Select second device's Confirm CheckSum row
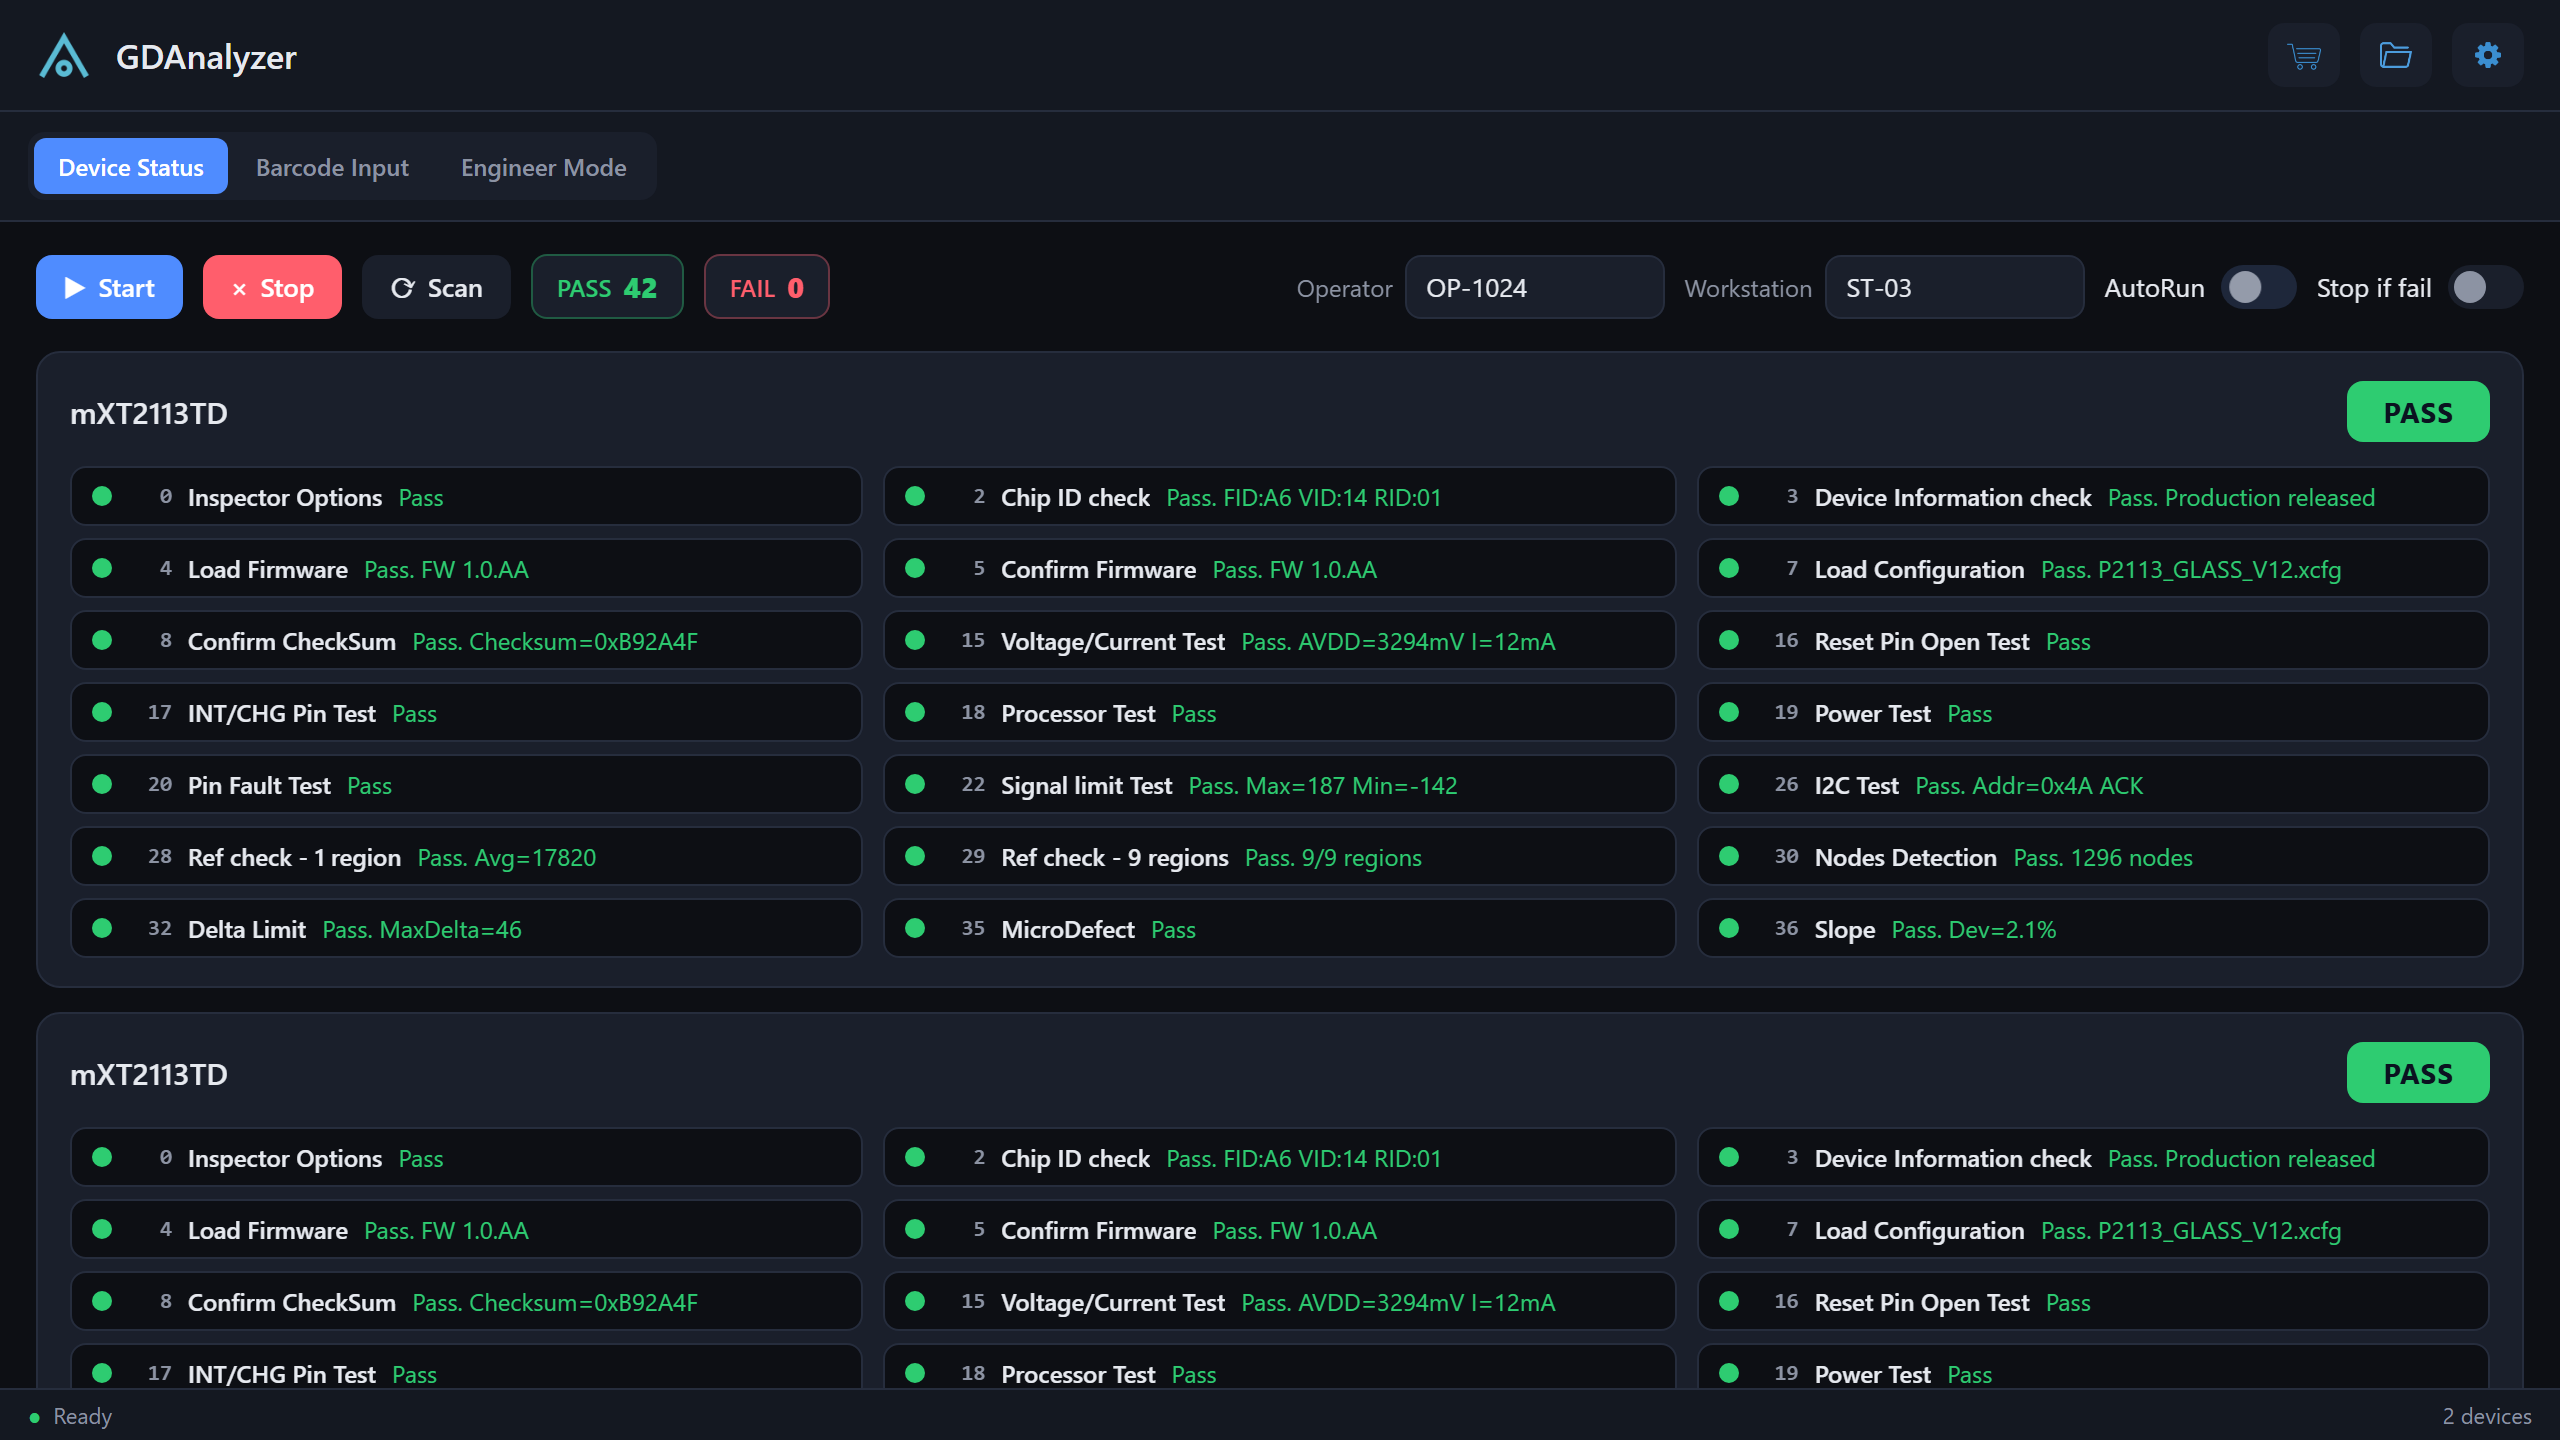This screenshot has height=1440, width=2560. point(466,1302)
